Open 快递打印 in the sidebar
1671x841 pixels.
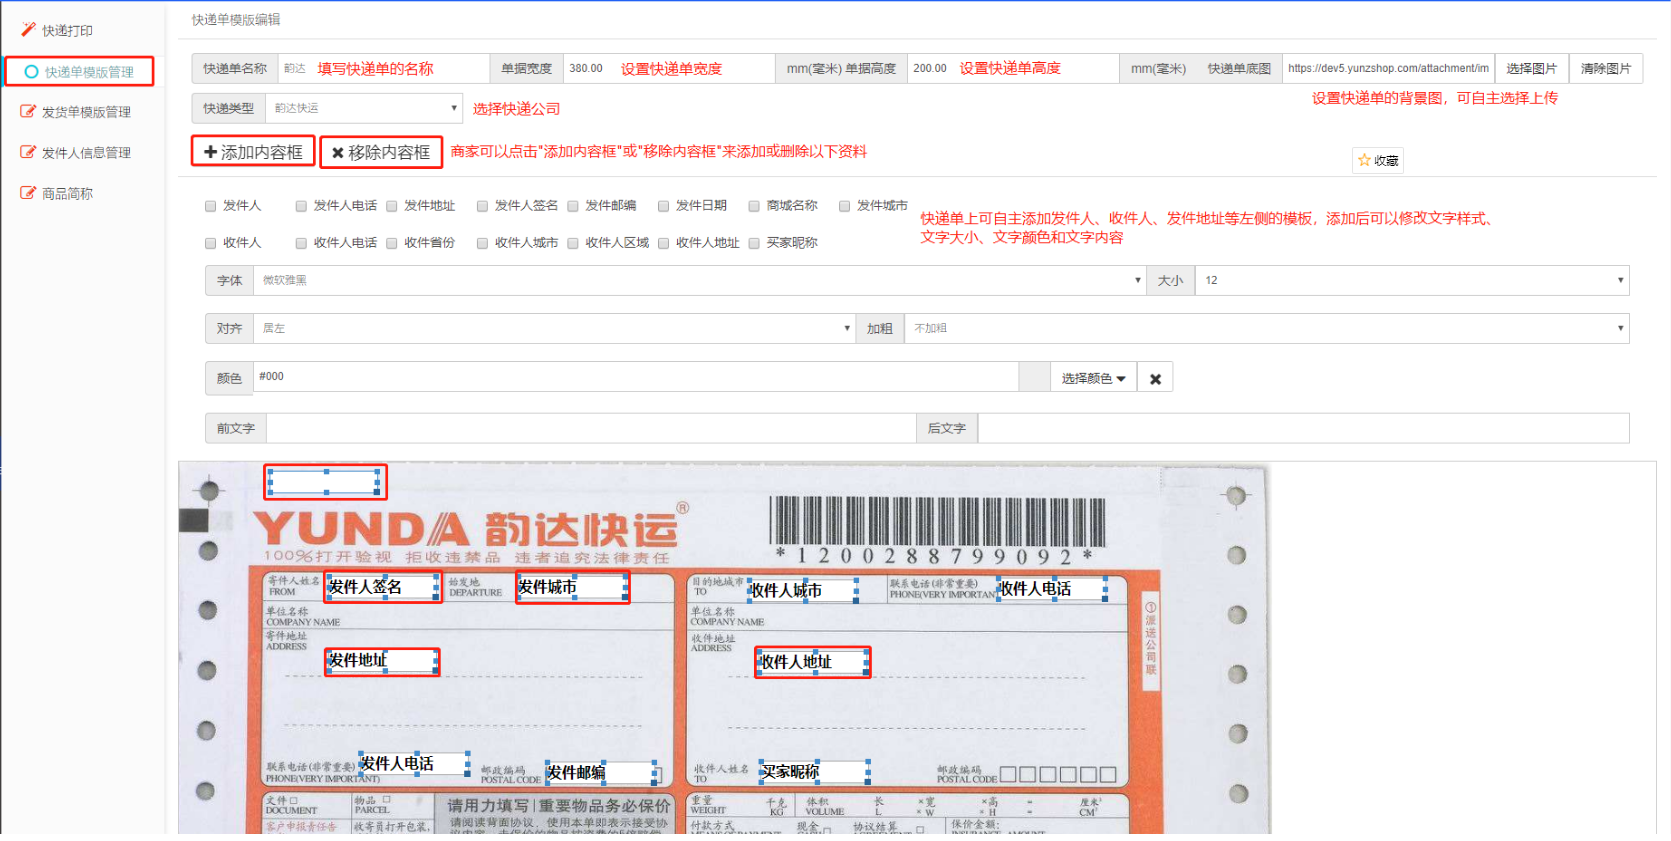(x=67, y=31)
